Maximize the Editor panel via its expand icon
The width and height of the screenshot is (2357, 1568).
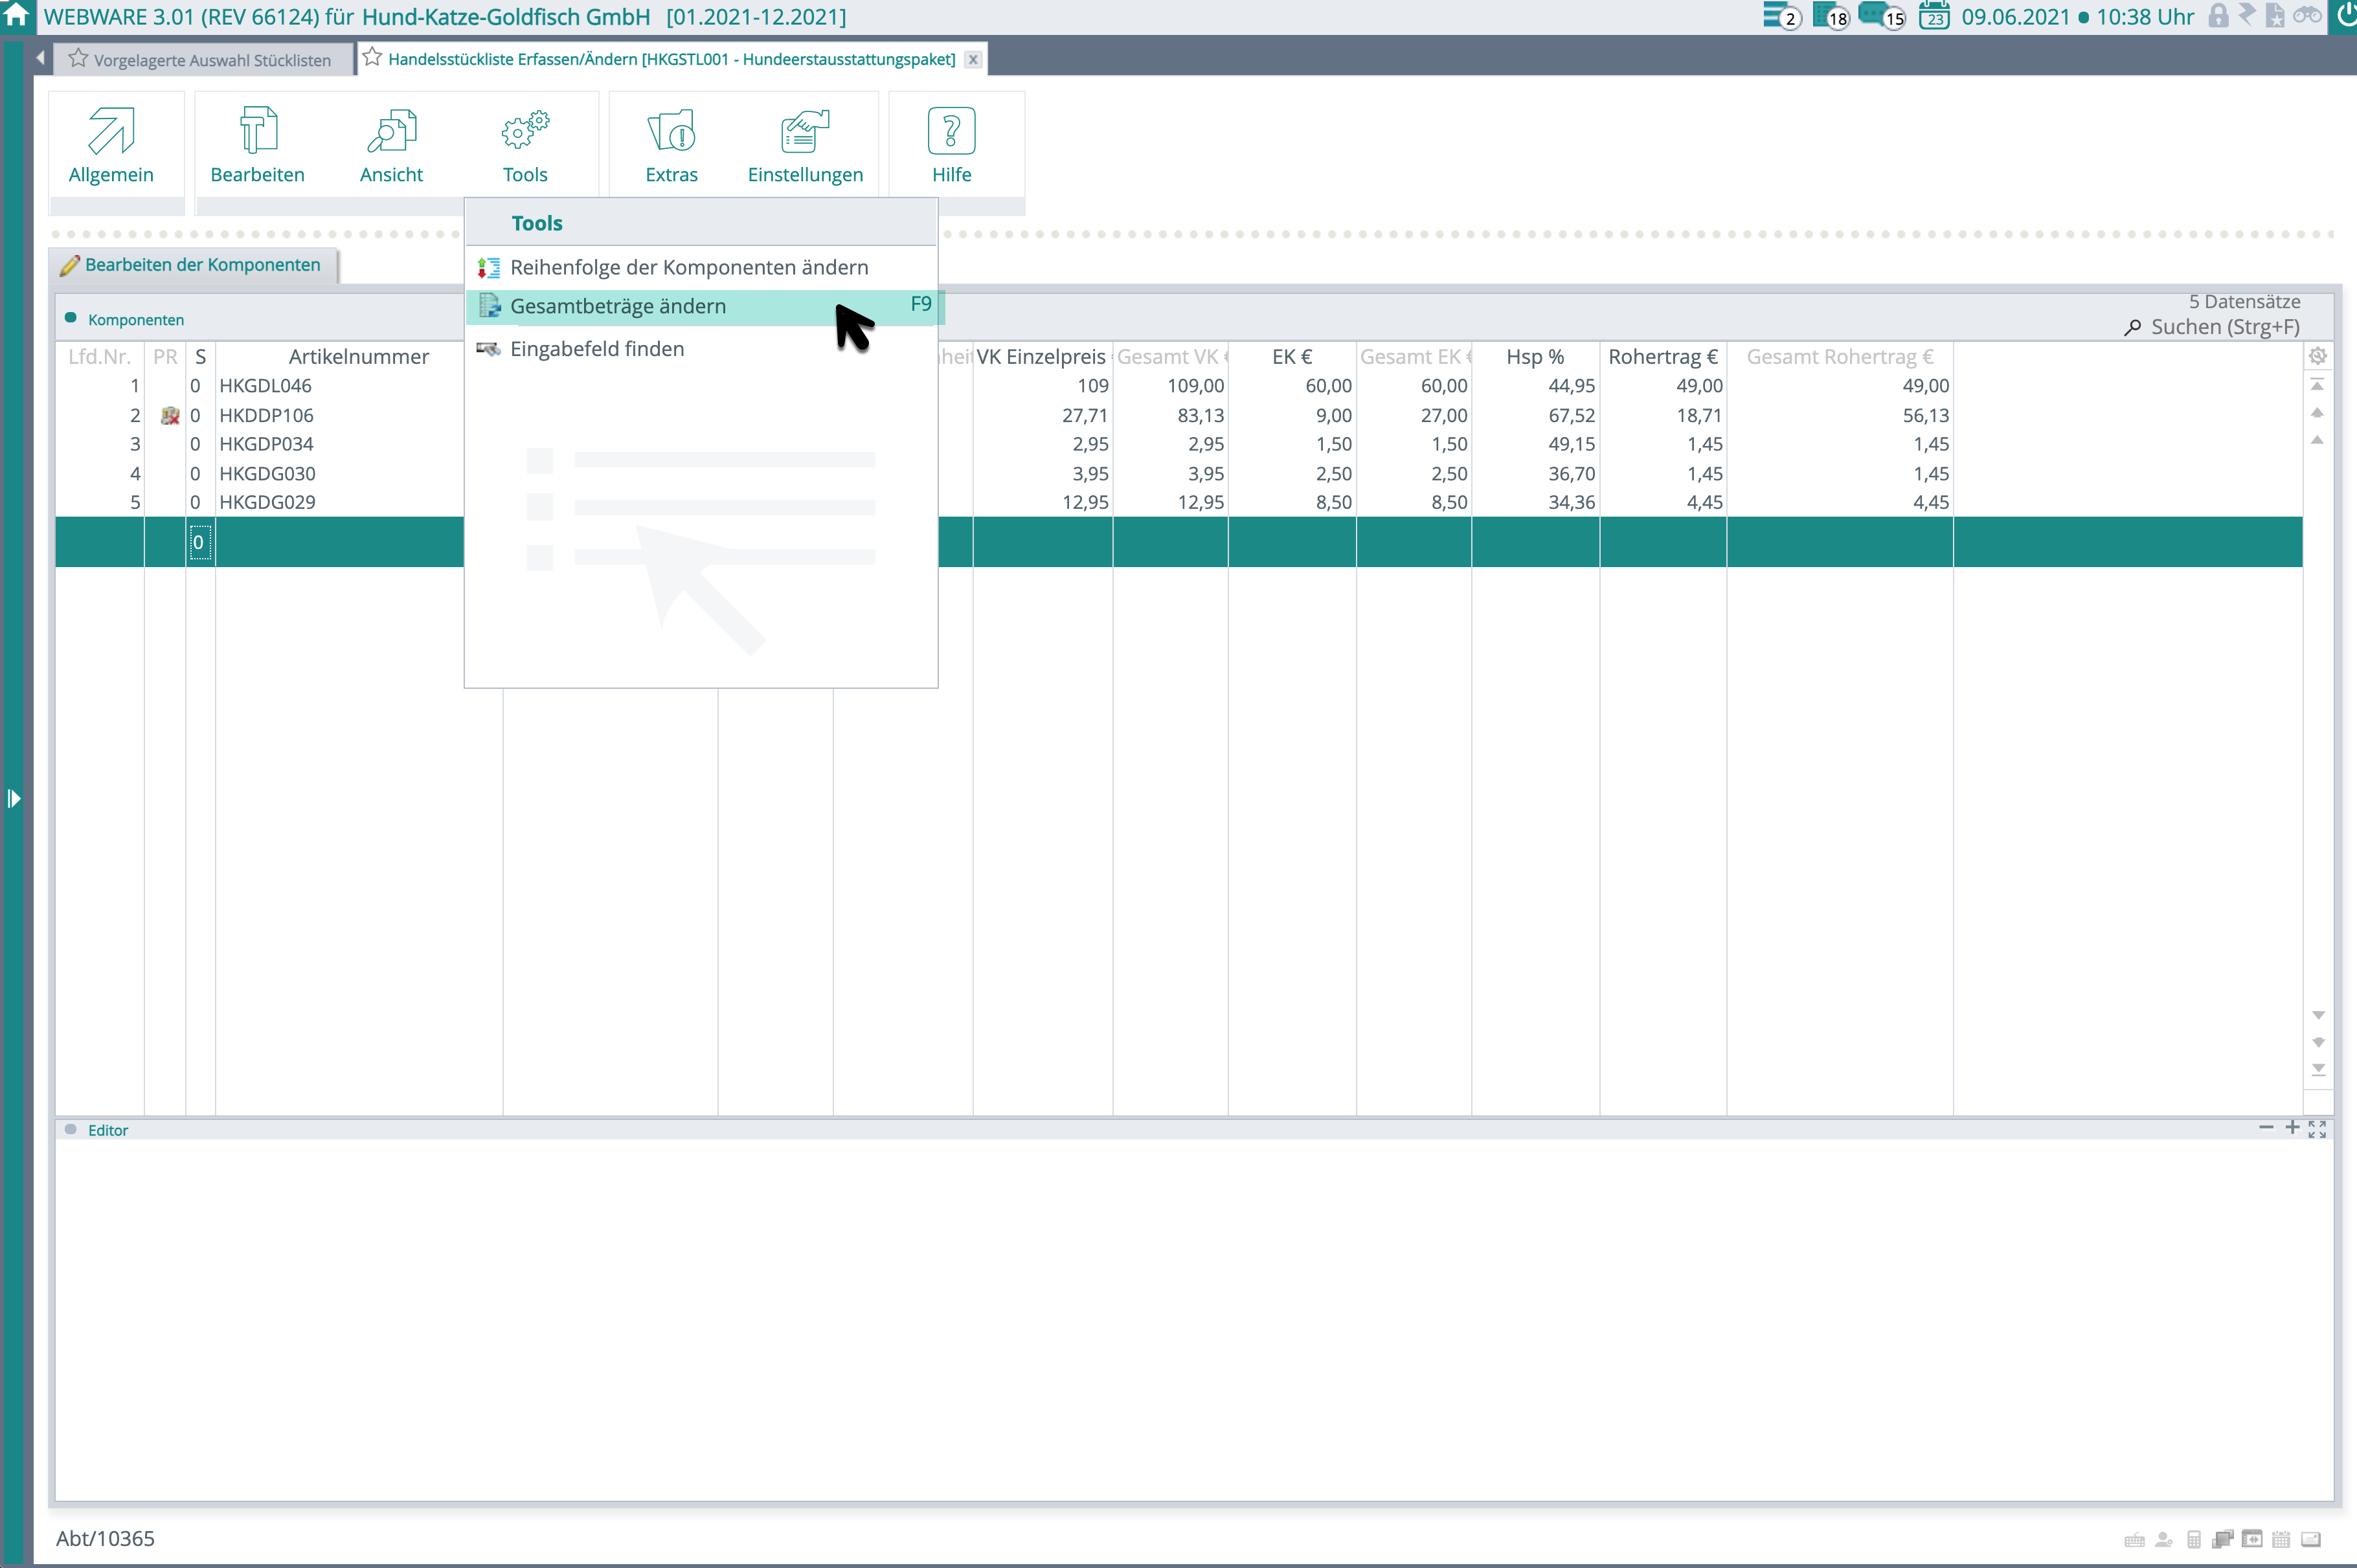[2317, 1129]
